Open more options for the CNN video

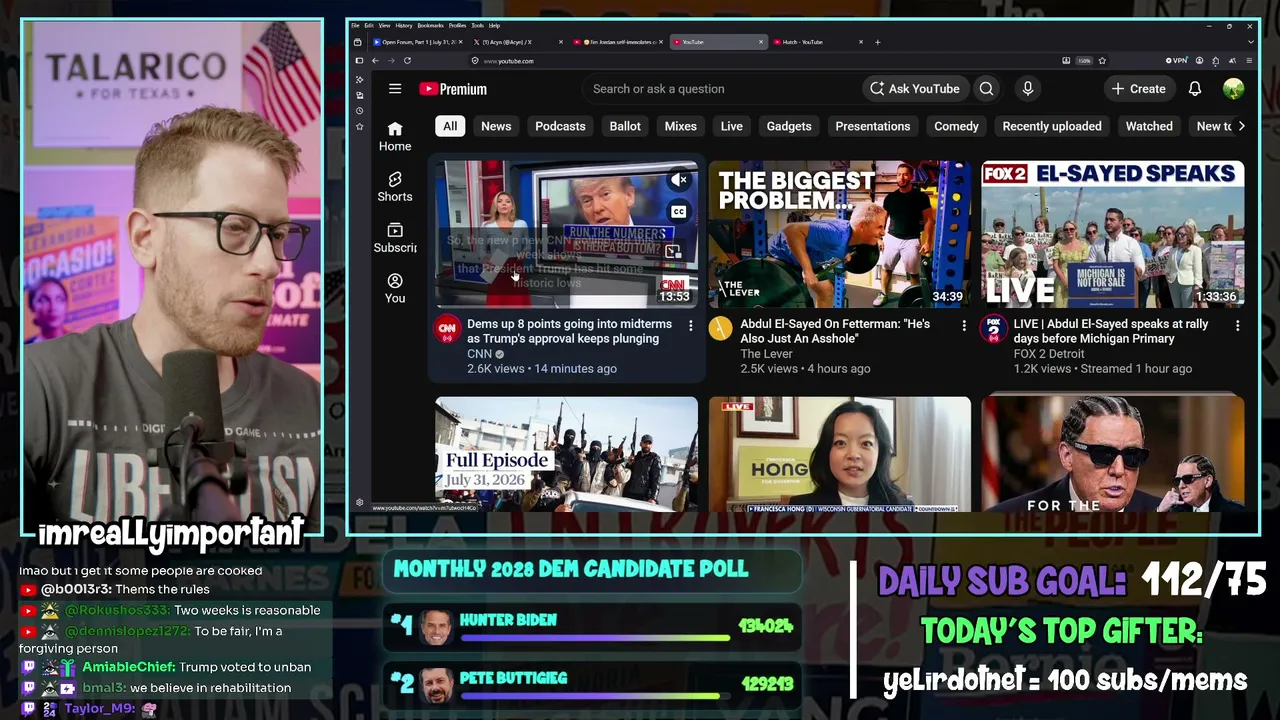690,325
